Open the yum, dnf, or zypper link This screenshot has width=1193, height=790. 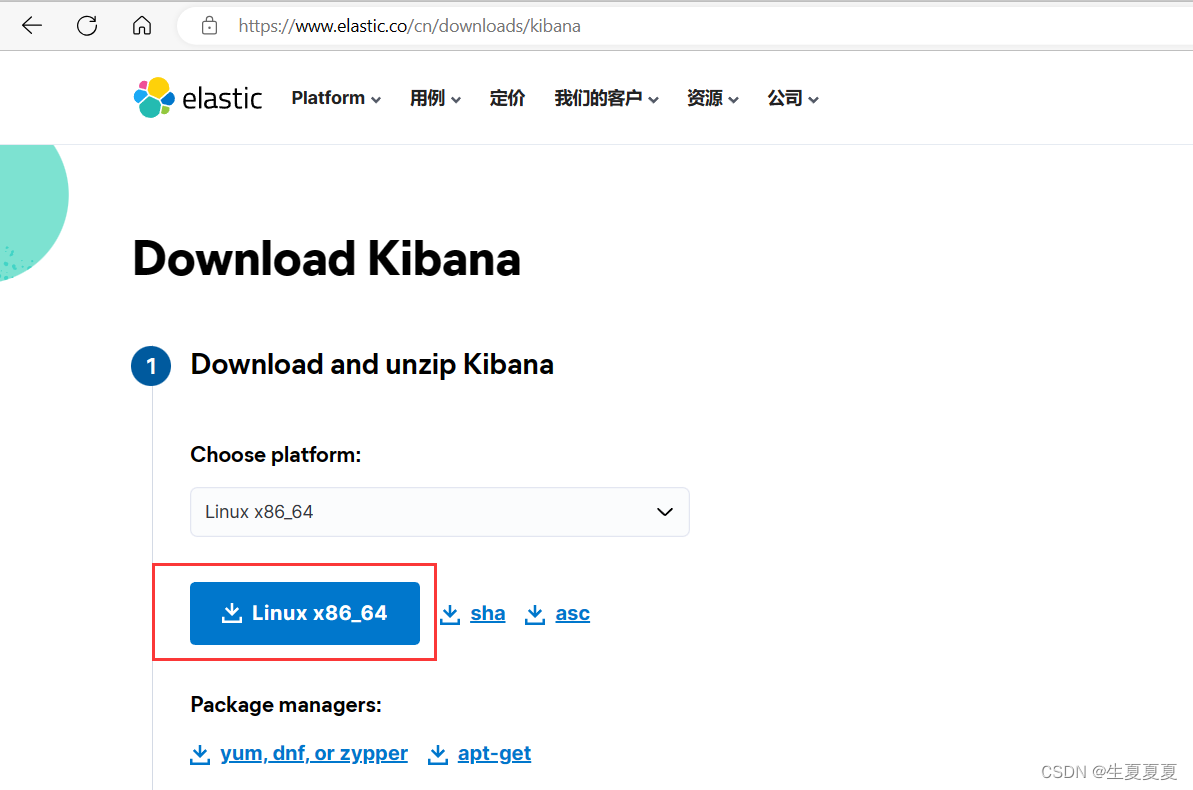(314, 753)
